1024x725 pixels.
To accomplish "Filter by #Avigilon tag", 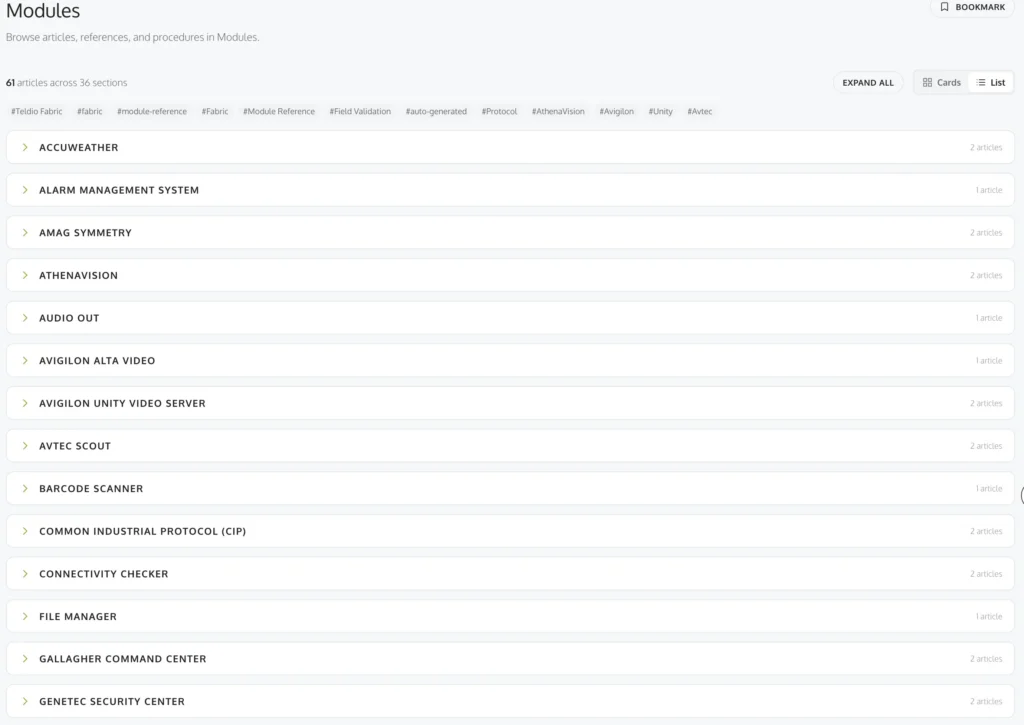I will pos(616,112).
